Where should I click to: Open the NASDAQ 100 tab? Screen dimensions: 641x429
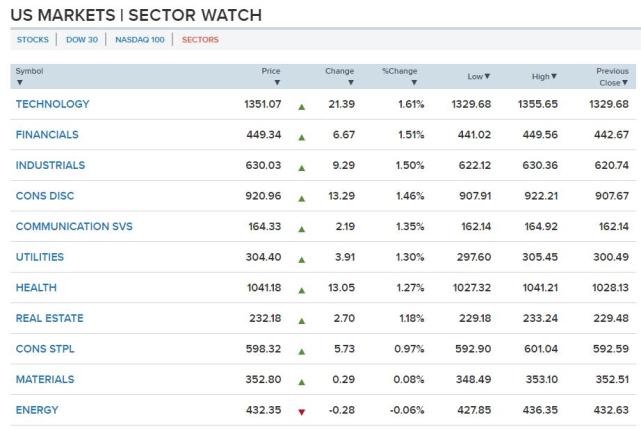click(139, 40)
